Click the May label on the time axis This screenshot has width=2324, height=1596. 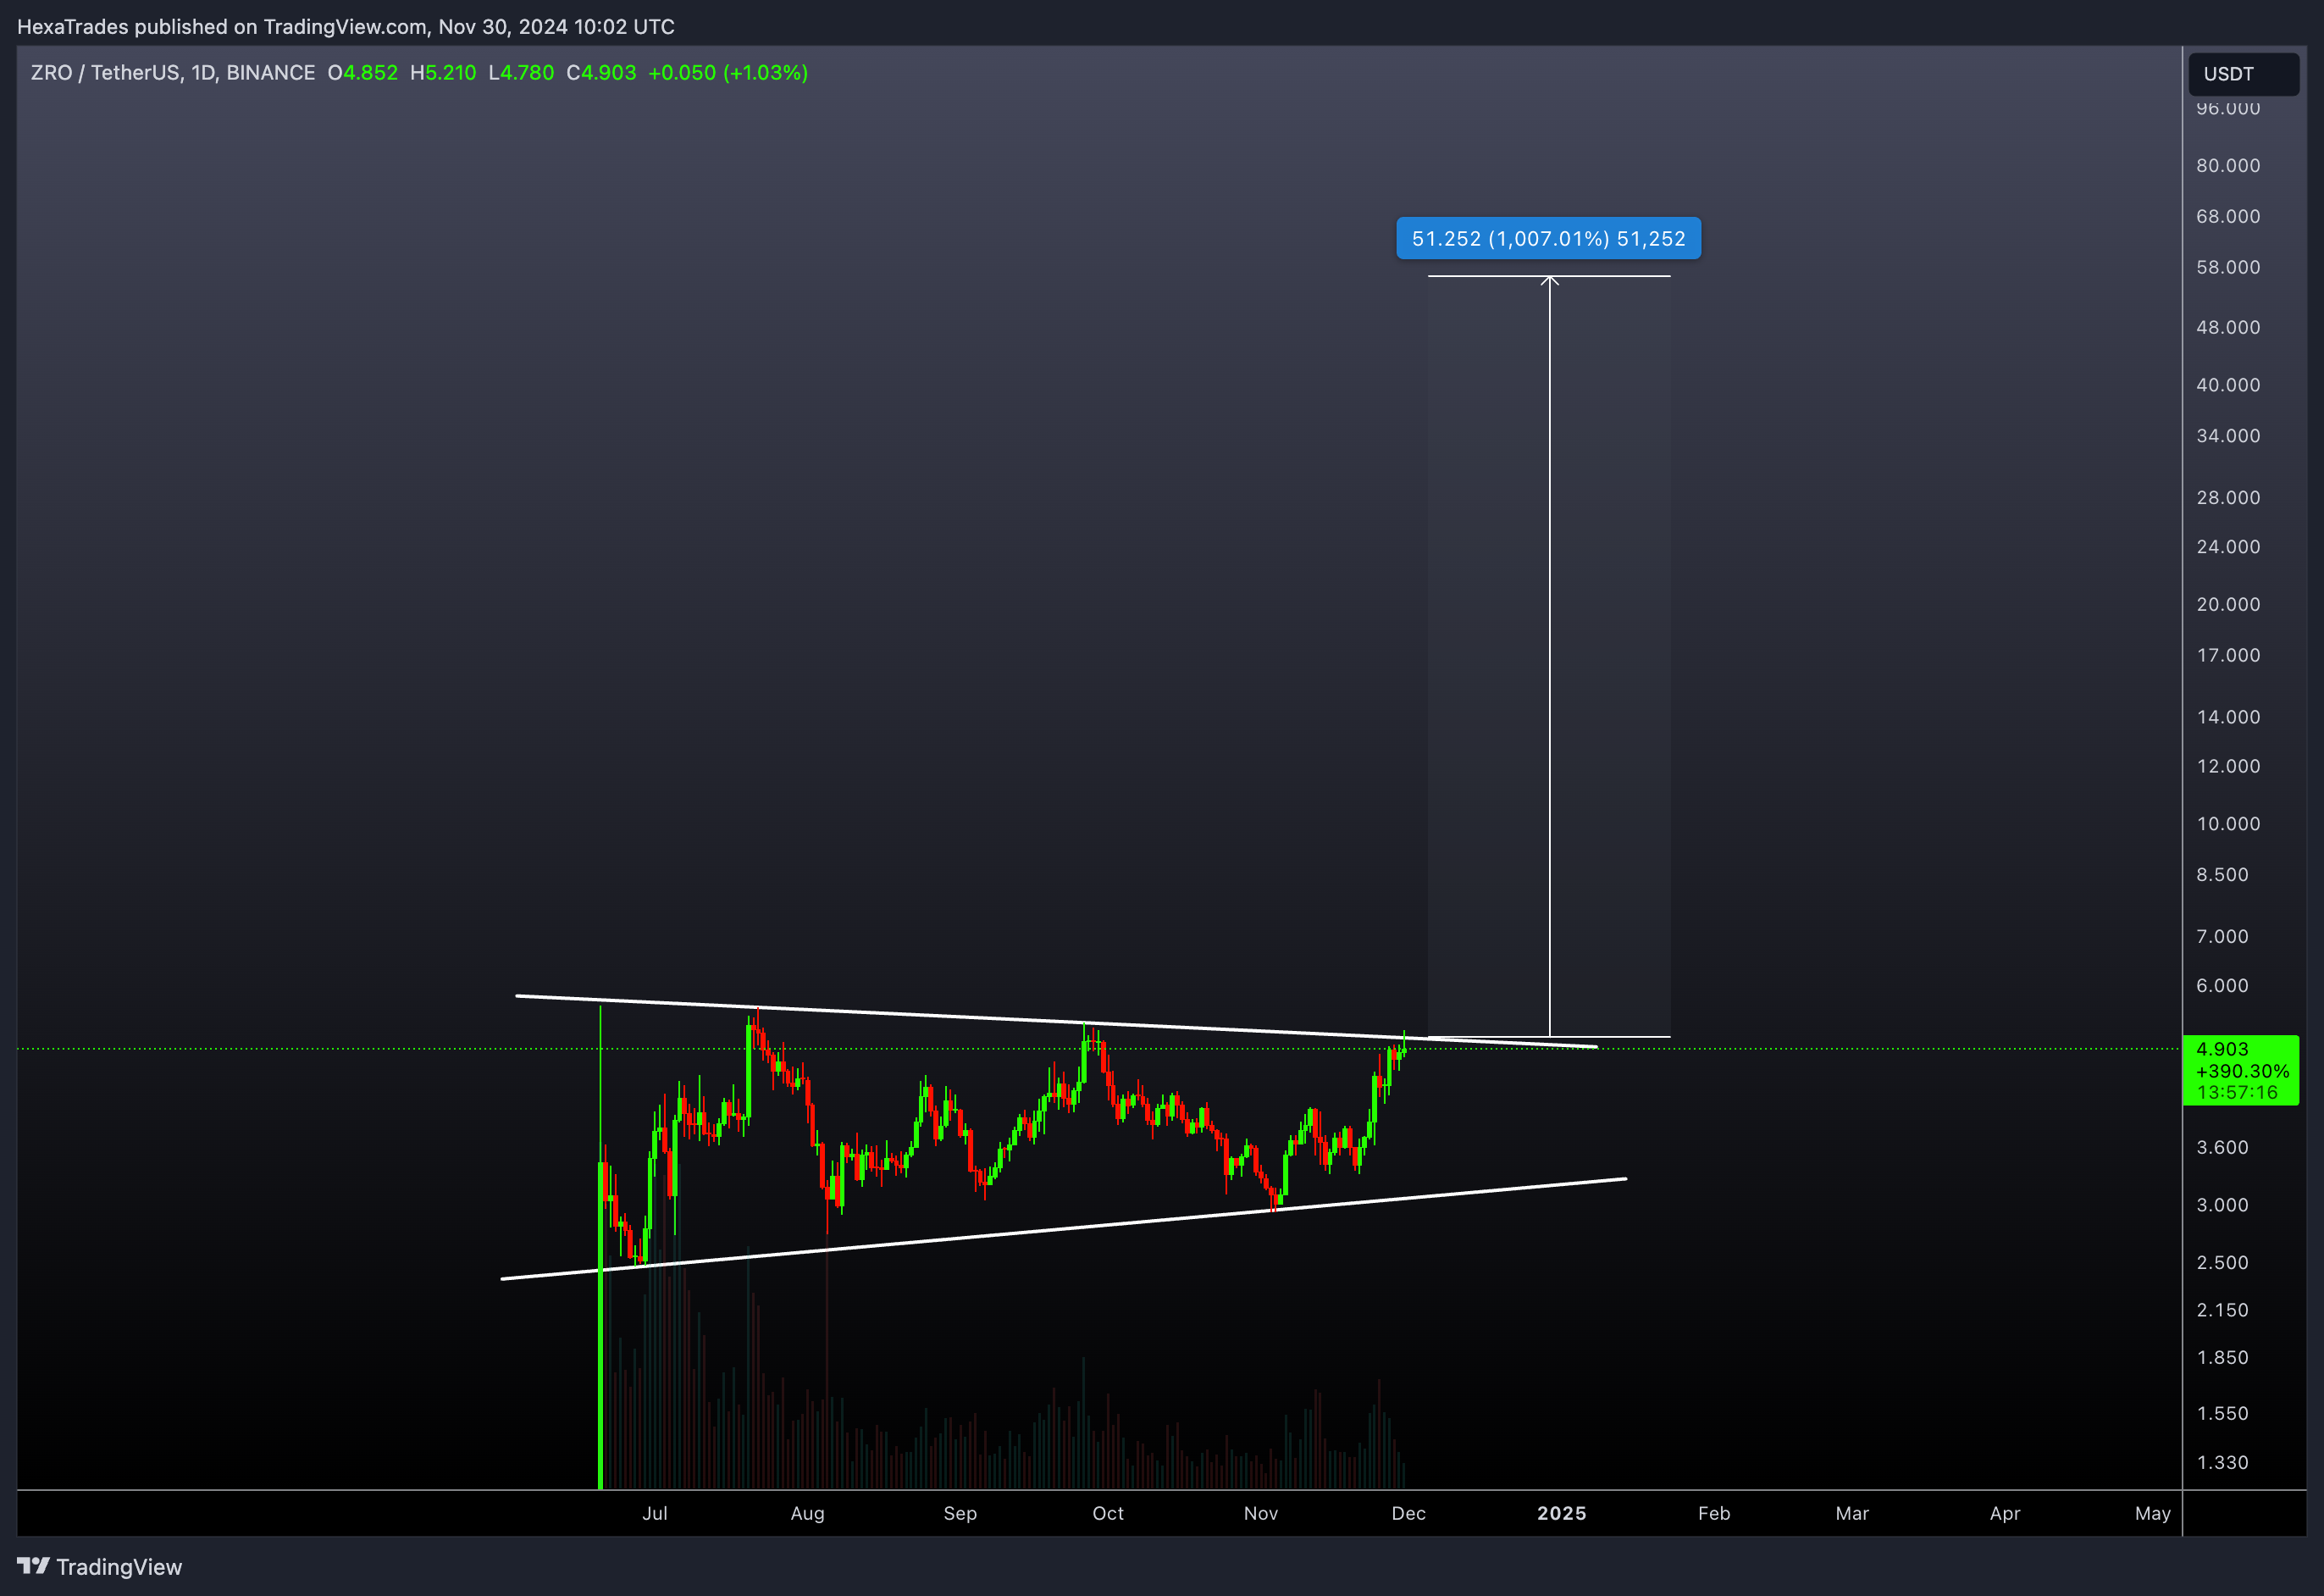click(2153, 1513)
